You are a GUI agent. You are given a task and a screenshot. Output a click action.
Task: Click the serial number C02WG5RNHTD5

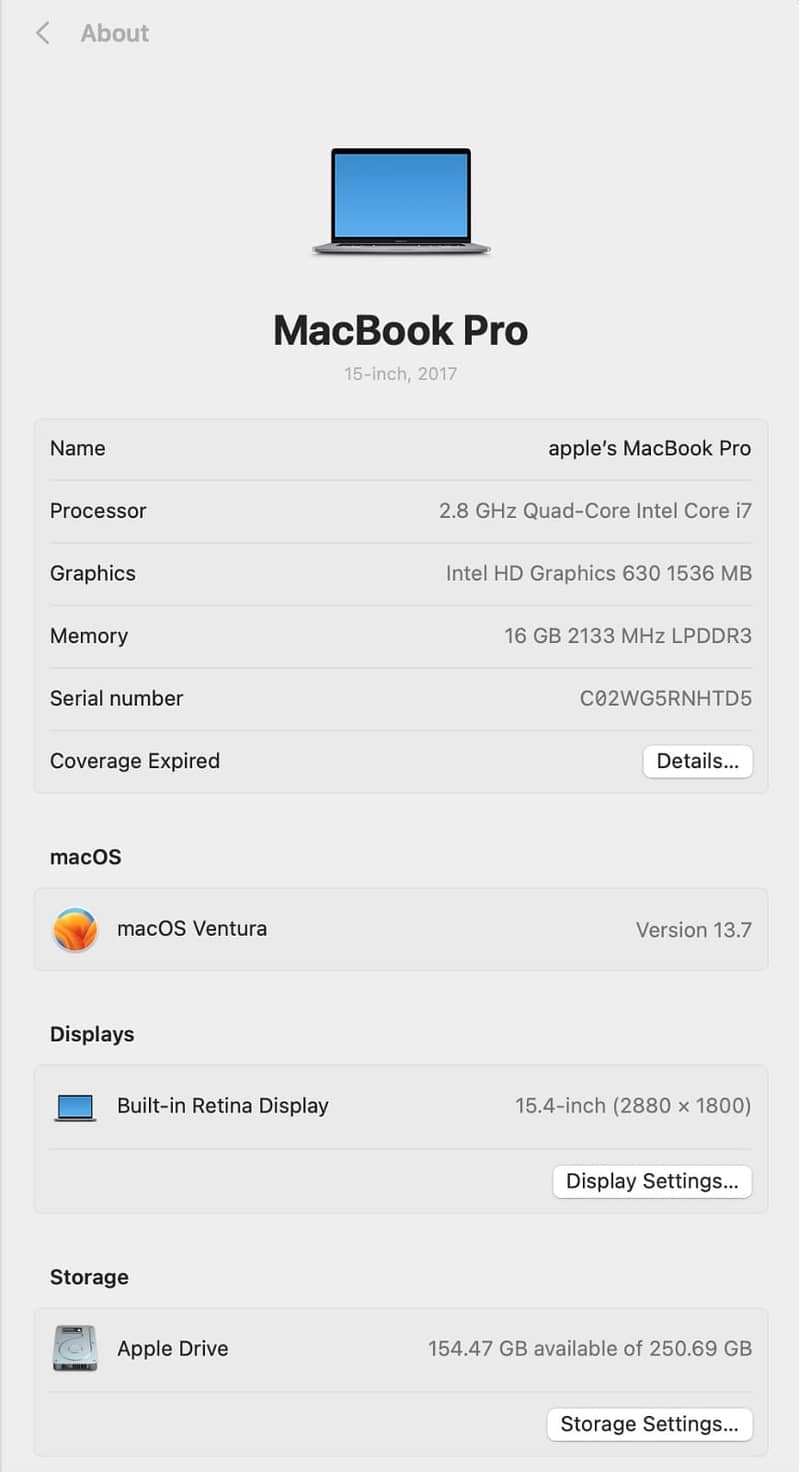coord(665,698)
